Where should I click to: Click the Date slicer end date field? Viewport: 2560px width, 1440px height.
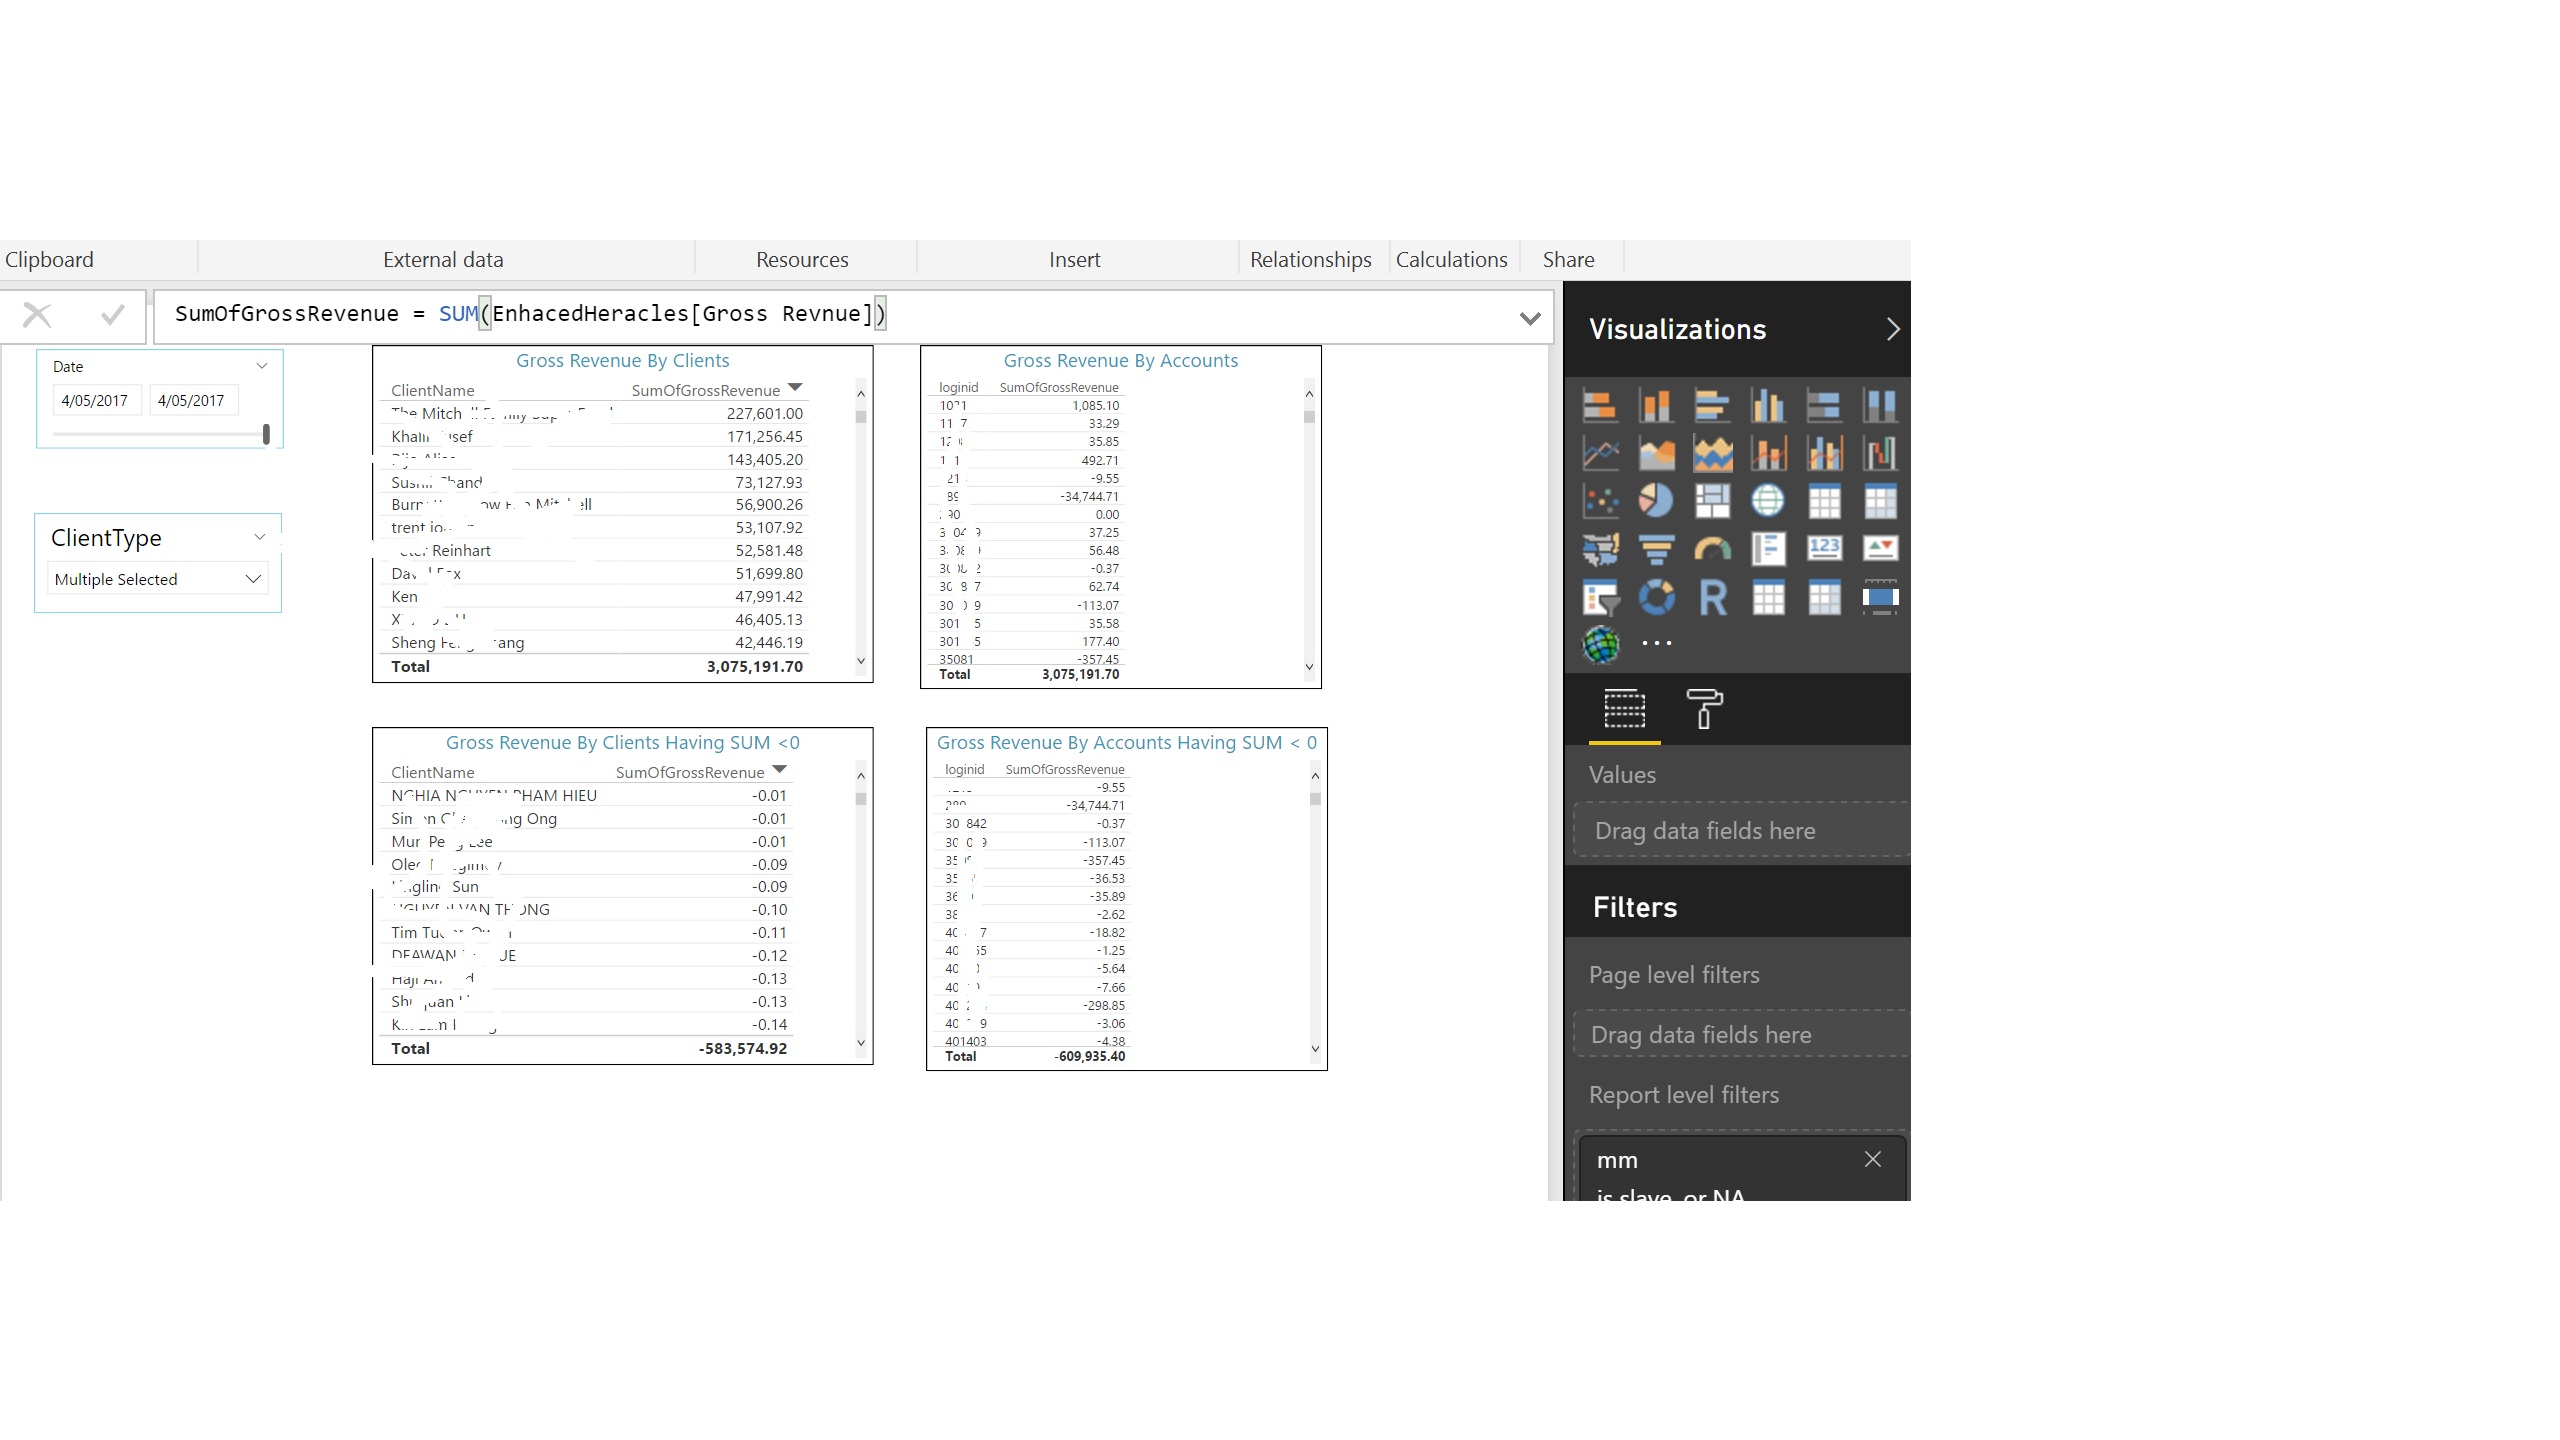click(193, 400)
